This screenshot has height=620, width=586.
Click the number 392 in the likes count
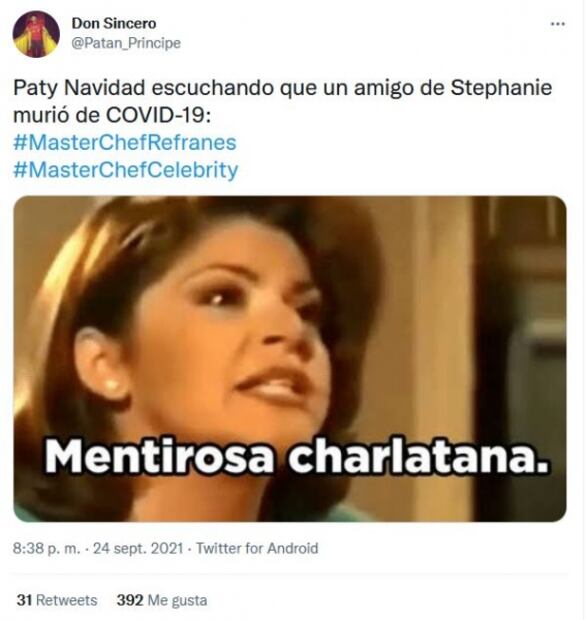(x=130, y=600)
